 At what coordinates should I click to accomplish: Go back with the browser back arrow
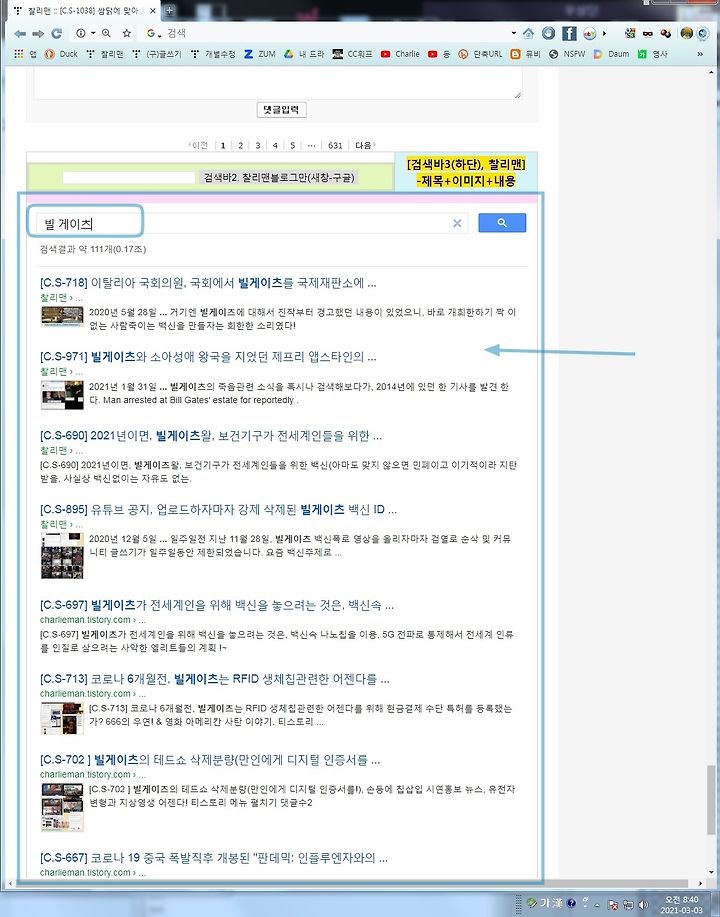tap(19, 34)
